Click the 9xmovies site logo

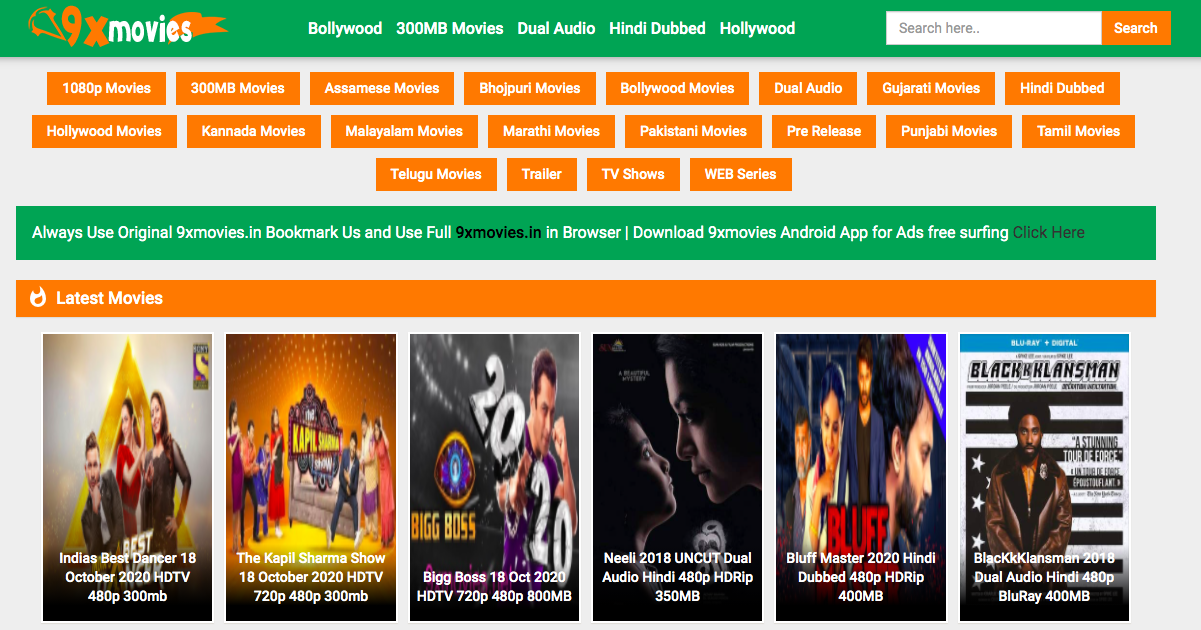tap(125, 28)
